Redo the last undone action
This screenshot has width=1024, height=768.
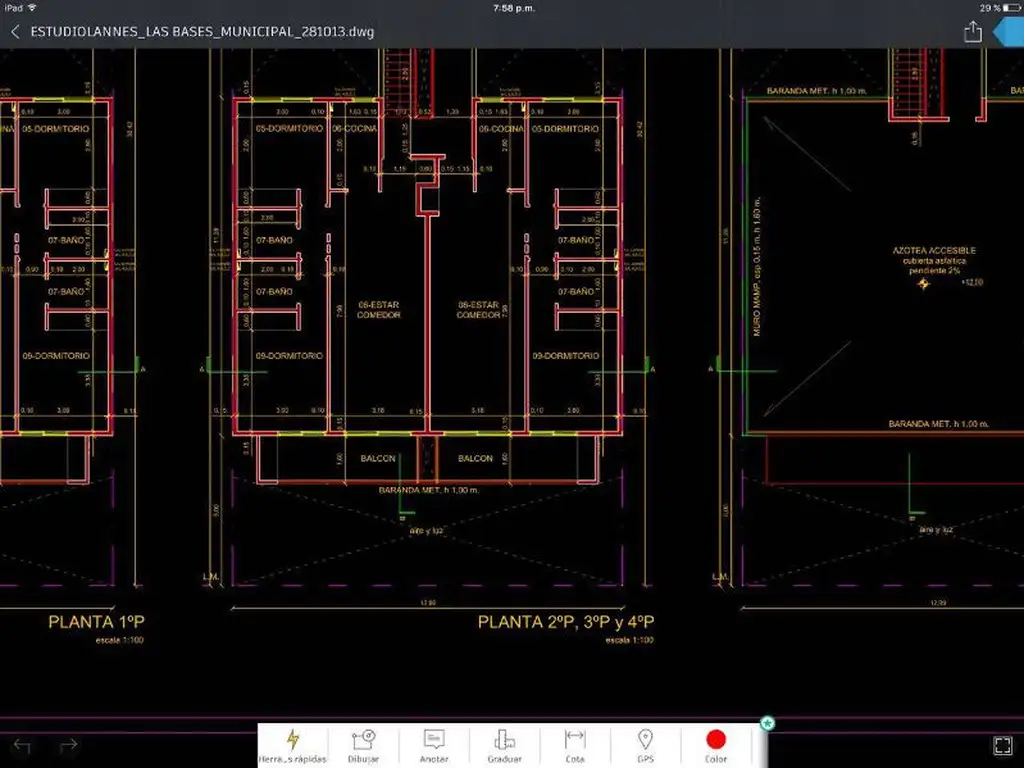[x=68, y=746]
